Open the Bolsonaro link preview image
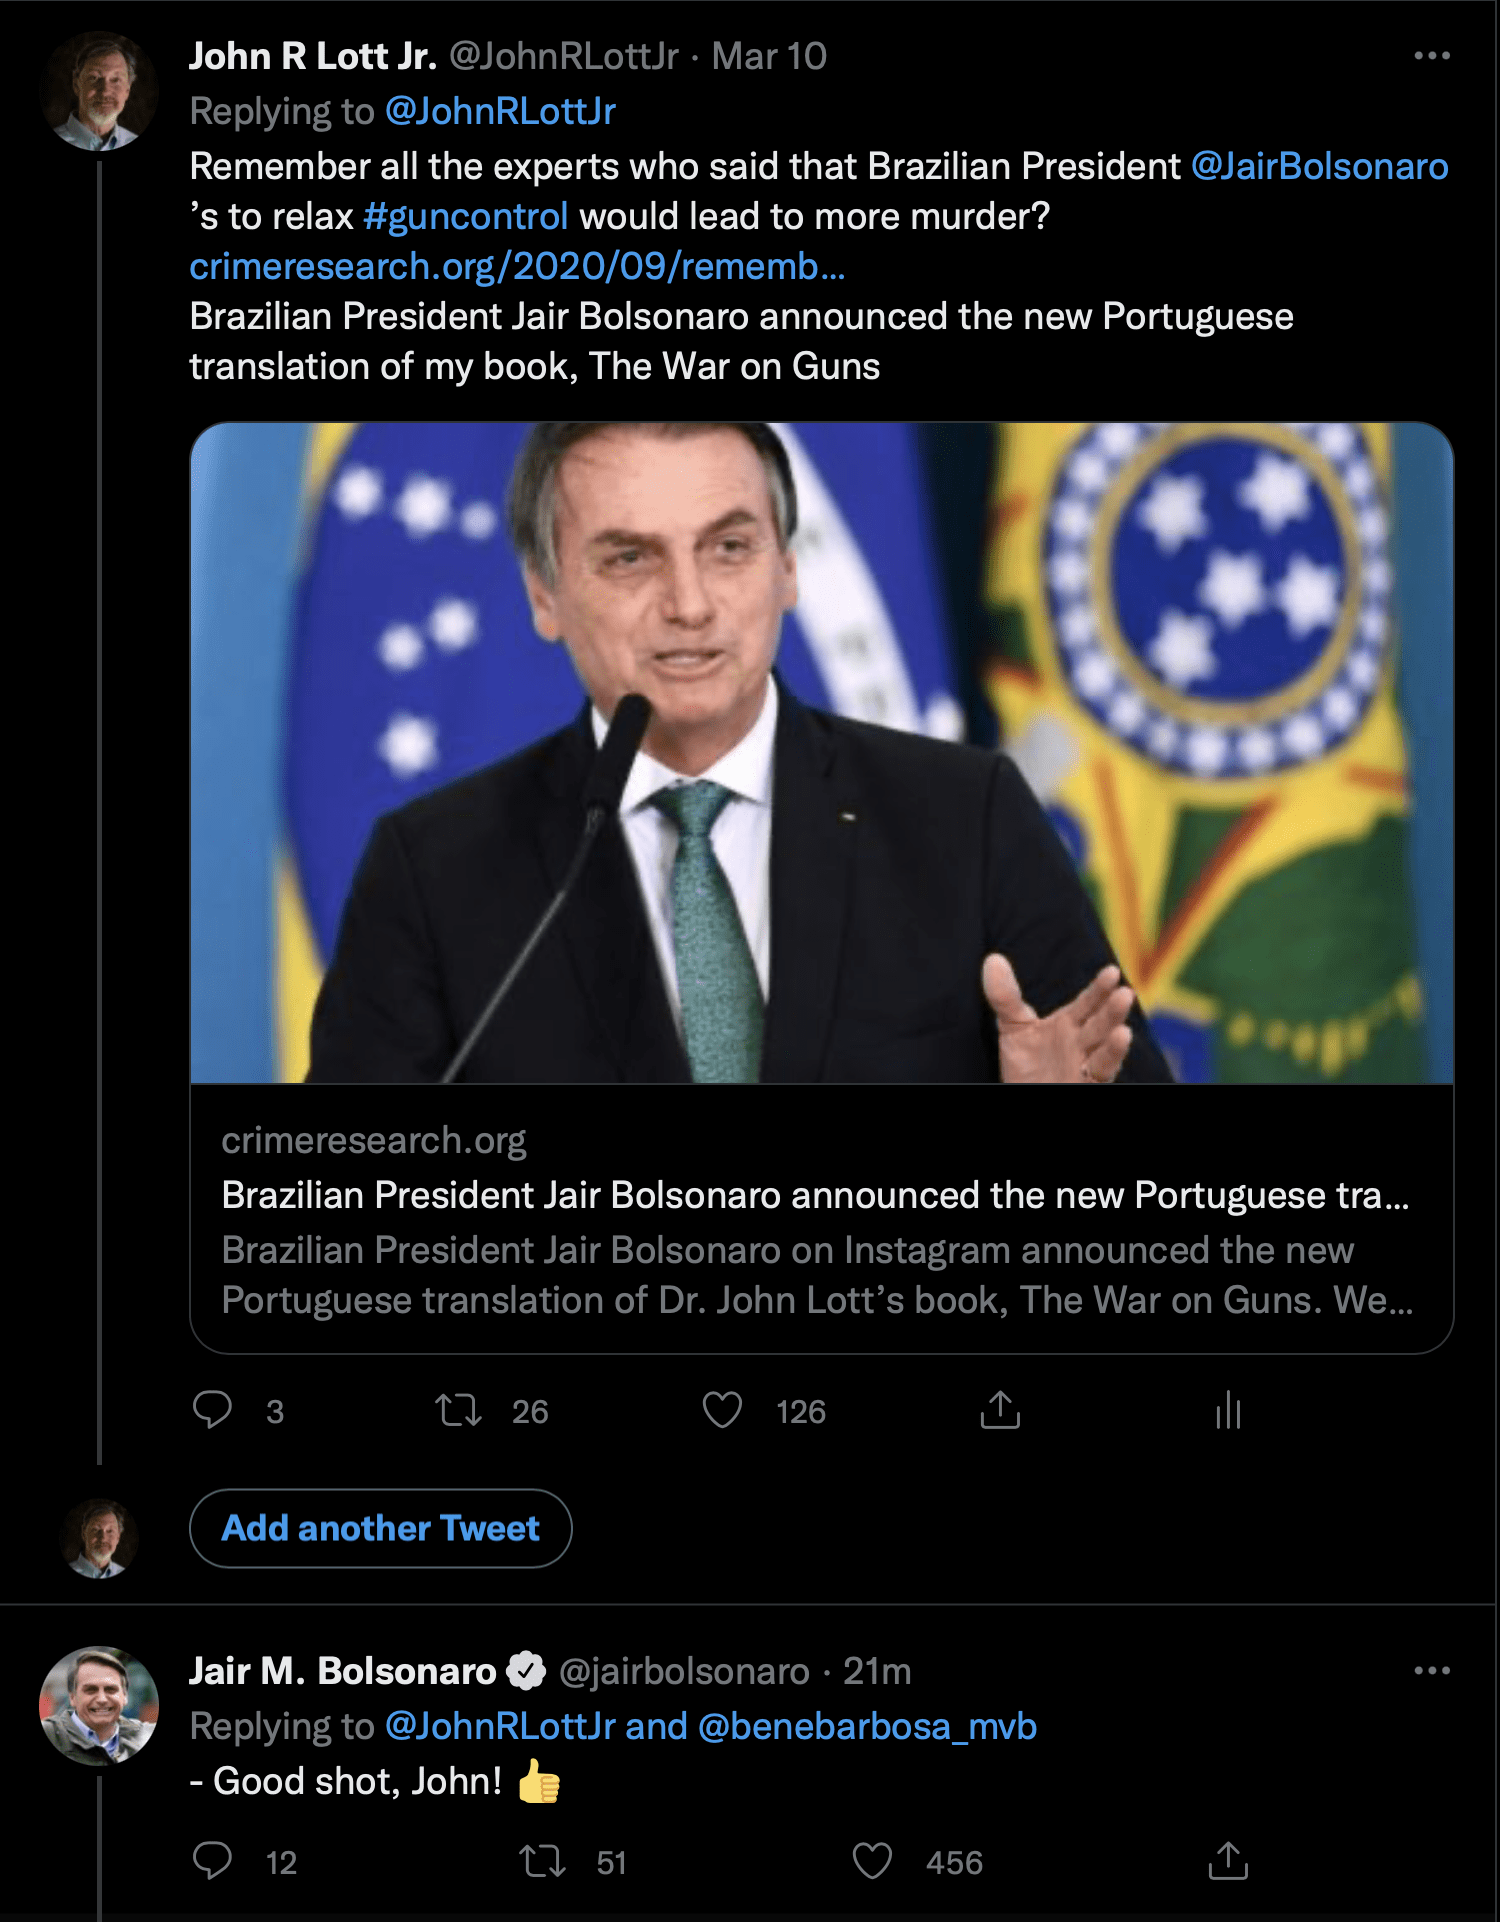The width and height of the screenshot is (1500, 1922). [821, 752]
